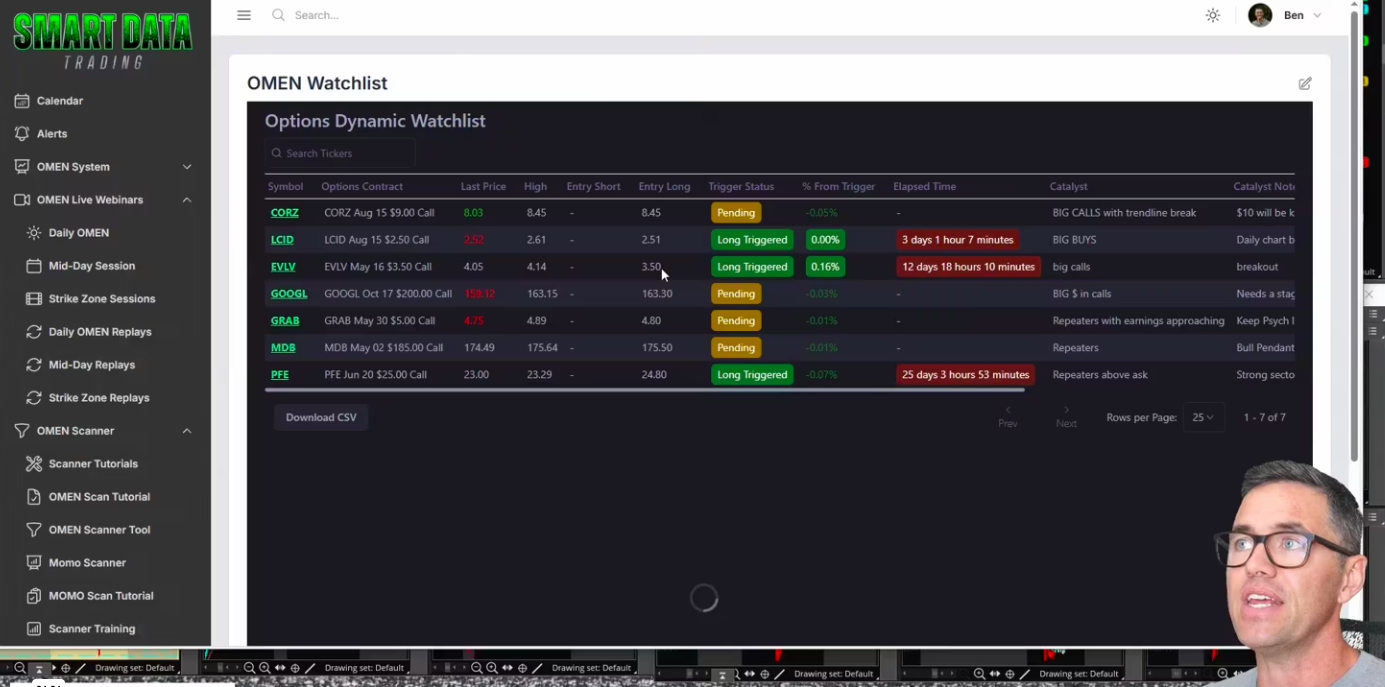Open the Rows per Page 25 dropdown

click(x=1203, y=418)
